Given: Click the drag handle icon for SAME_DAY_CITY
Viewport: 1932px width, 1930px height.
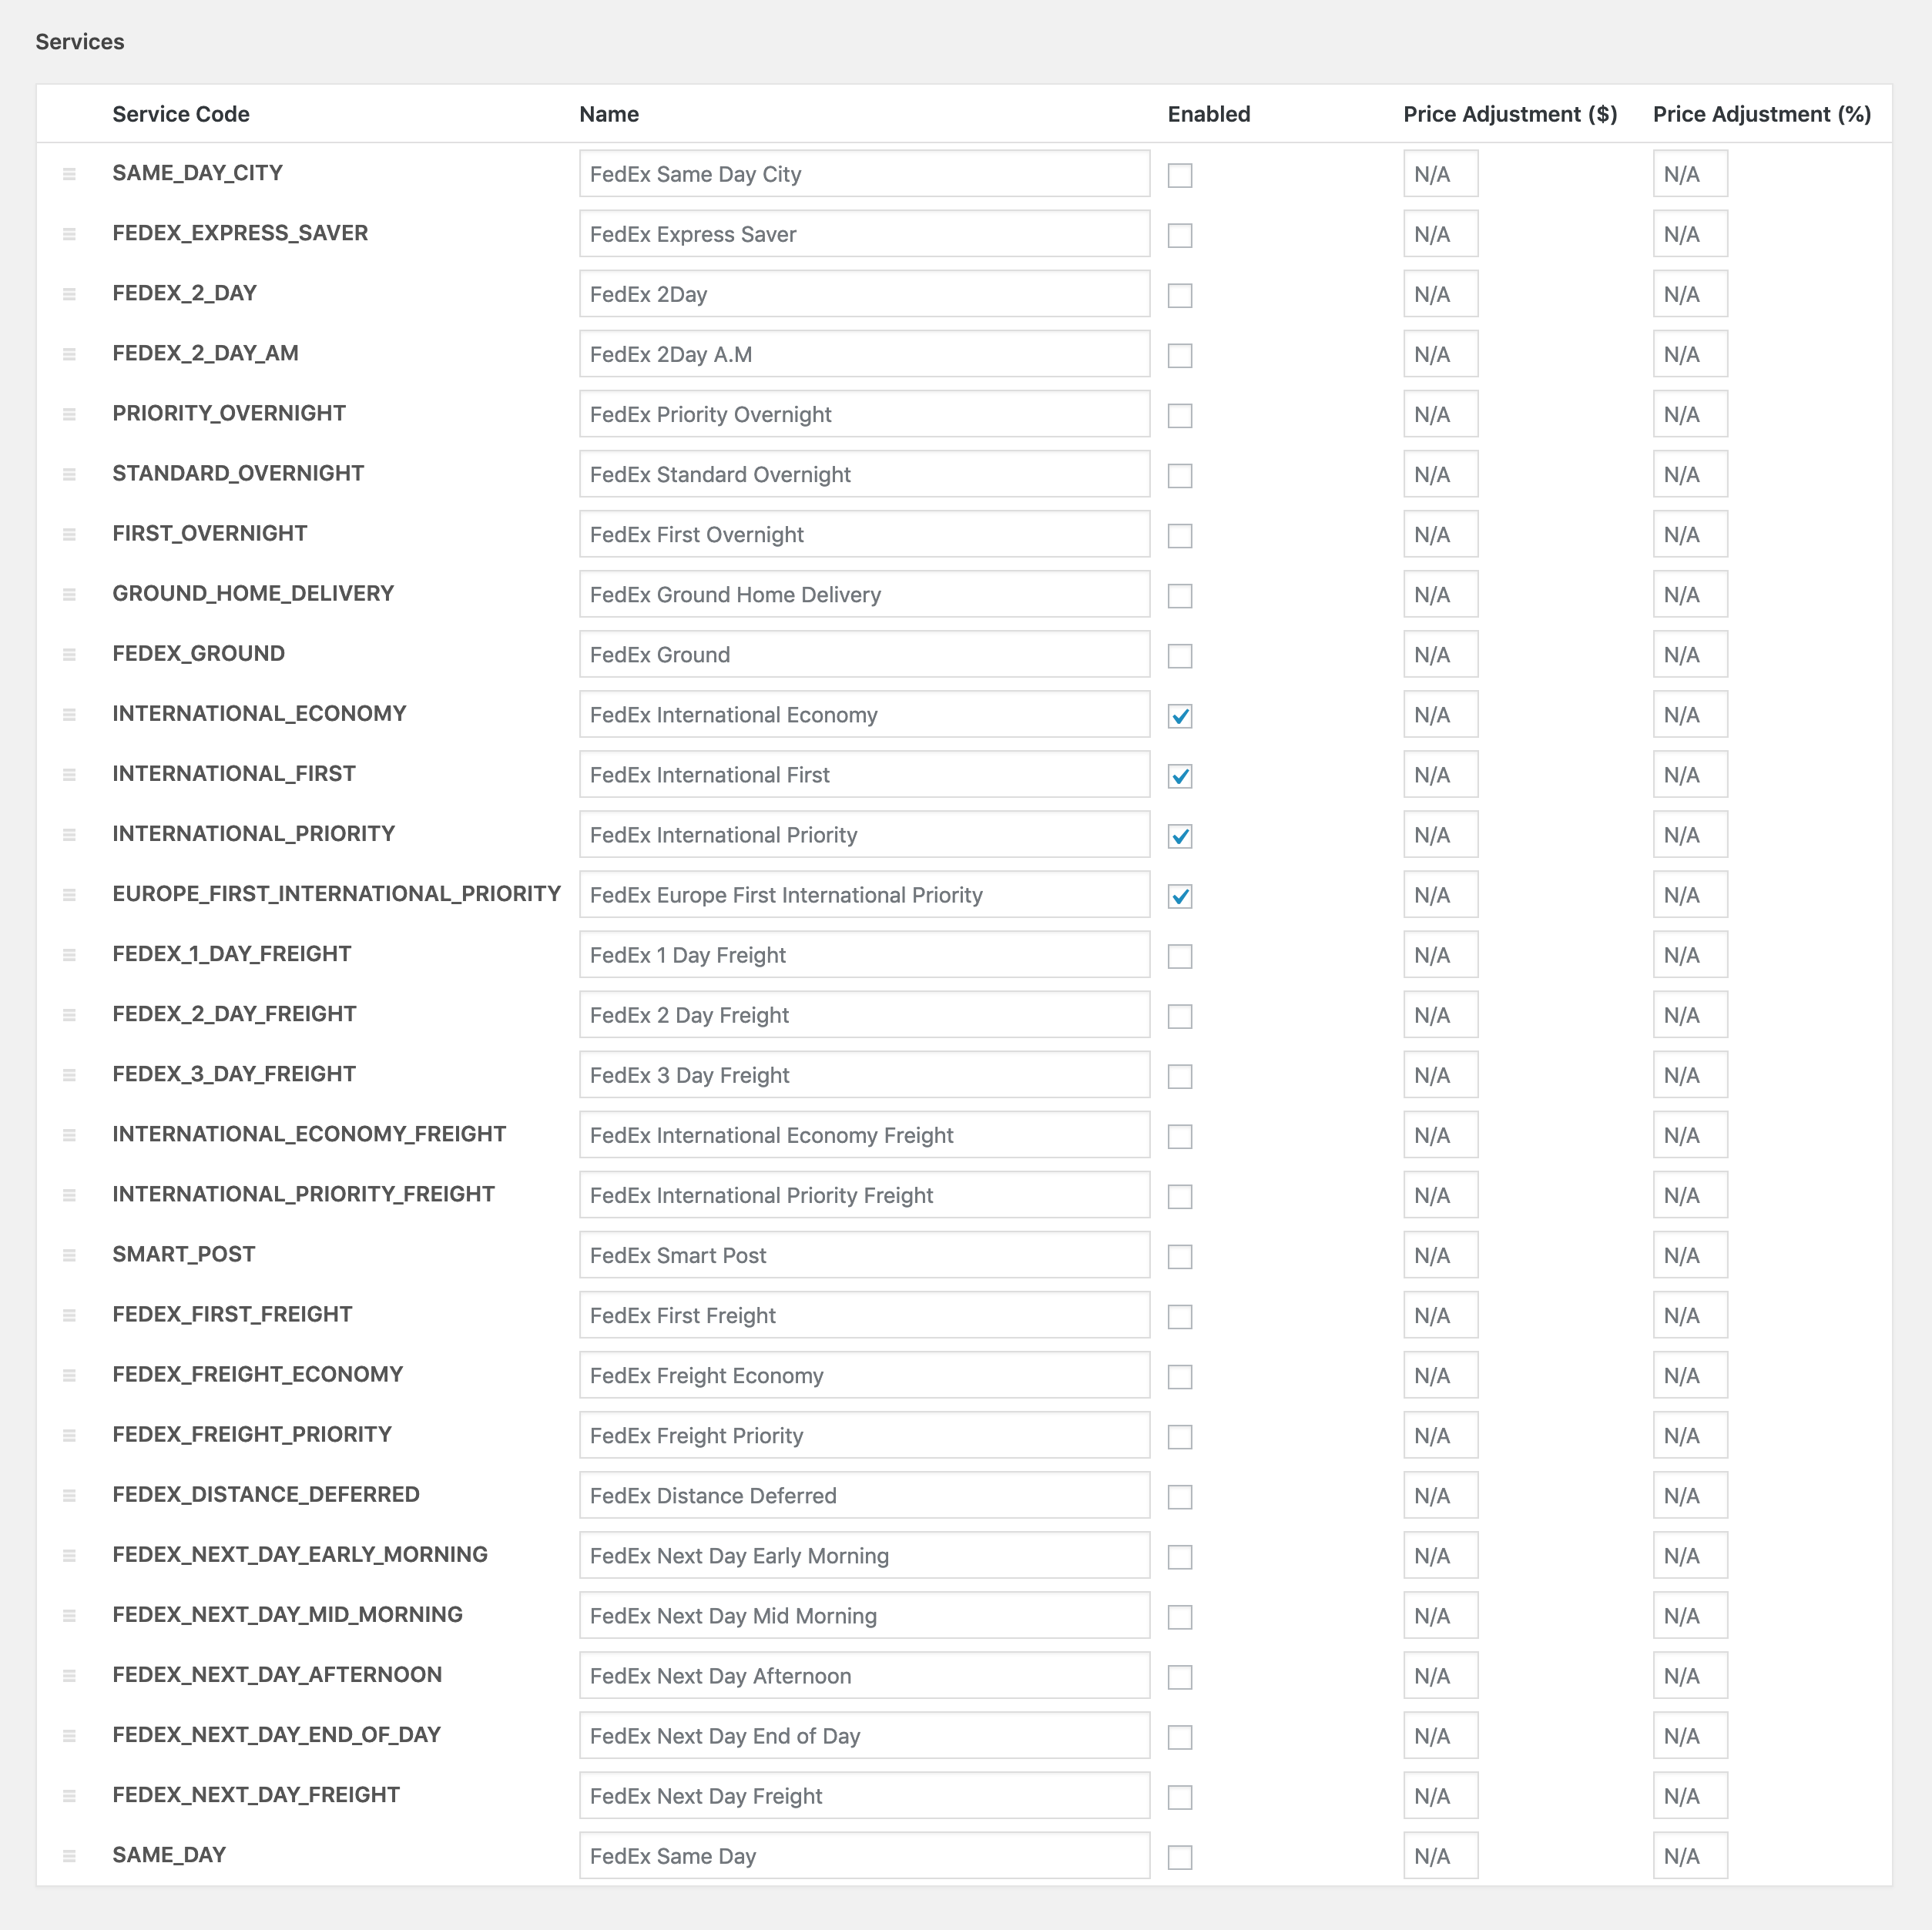Looking at the screenshot, I should tap(69, 175).
